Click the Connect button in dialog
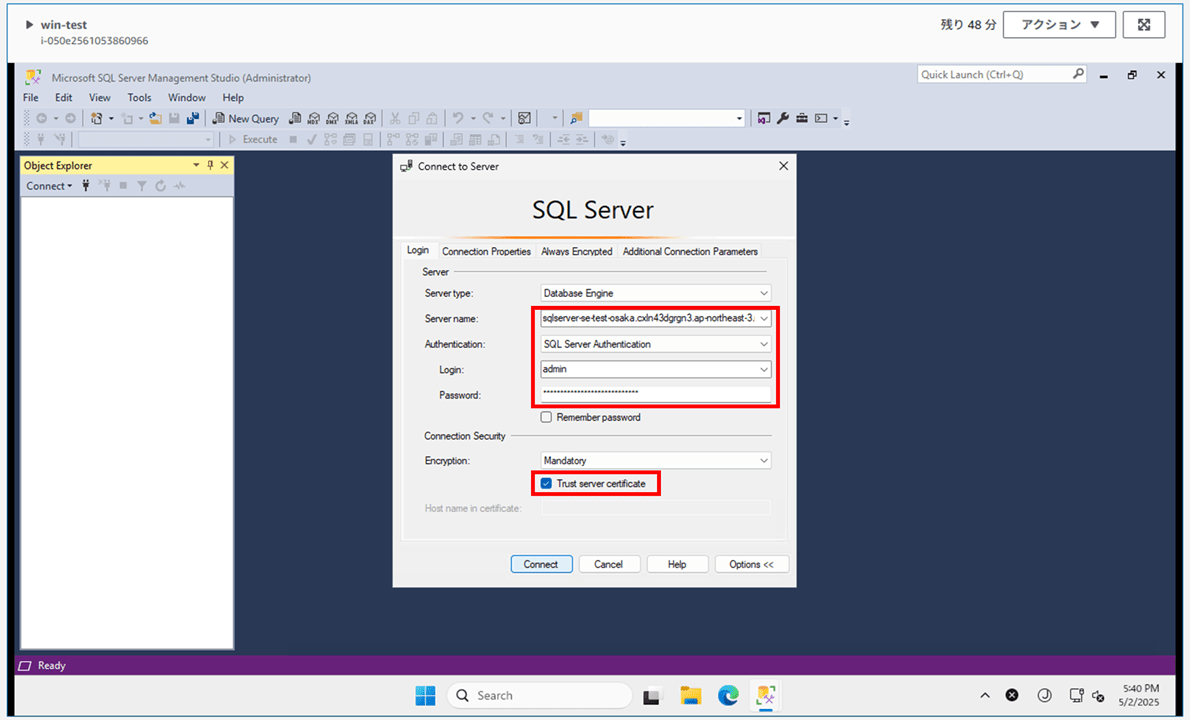 click(541, 564)
